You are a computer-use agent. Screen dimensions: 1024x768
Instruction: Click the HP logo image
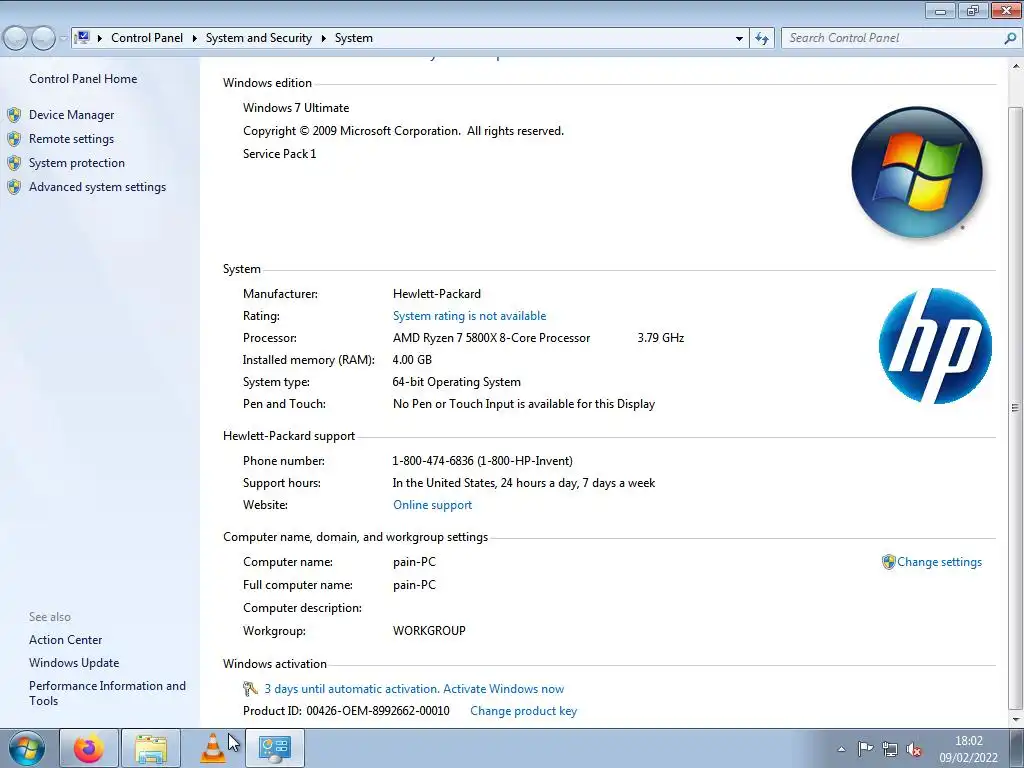pyautogui.click(x=935, y=346)
